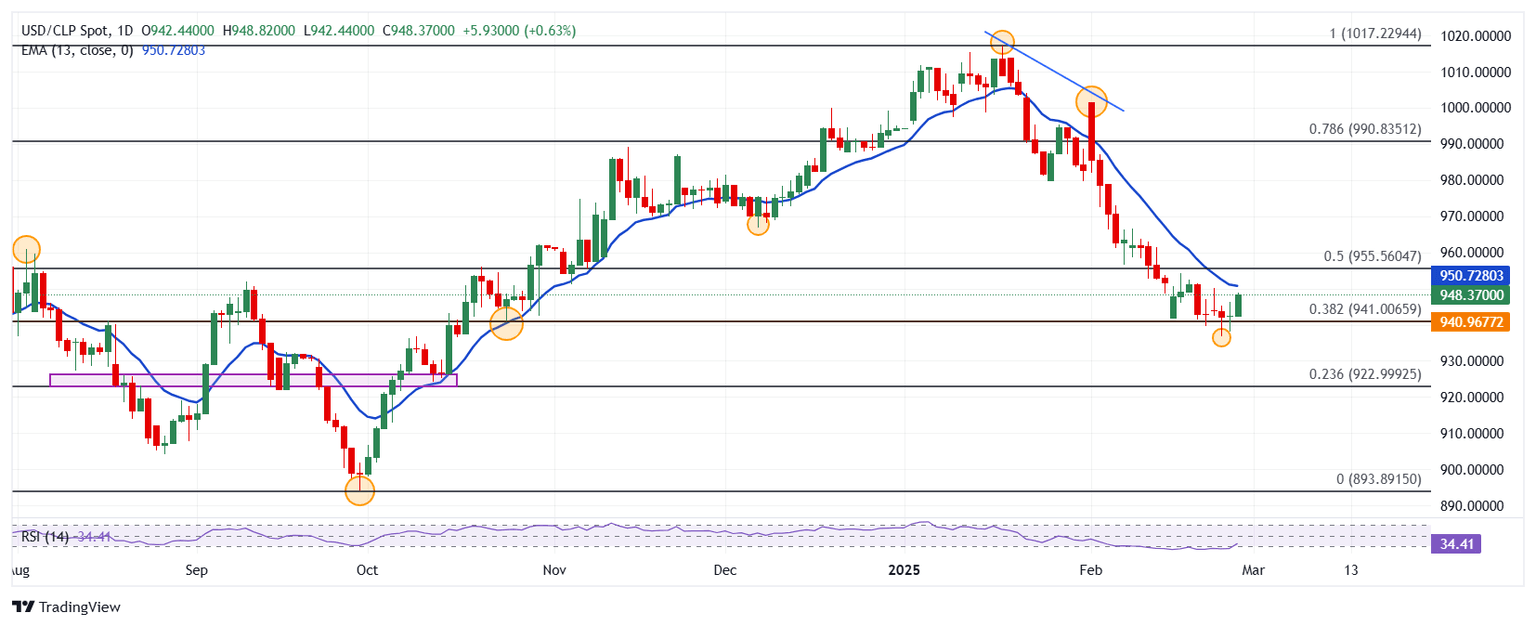Screen dimensions: 1536x627
Task: Click the purple rectangle support zone
Action: point(252,380)
